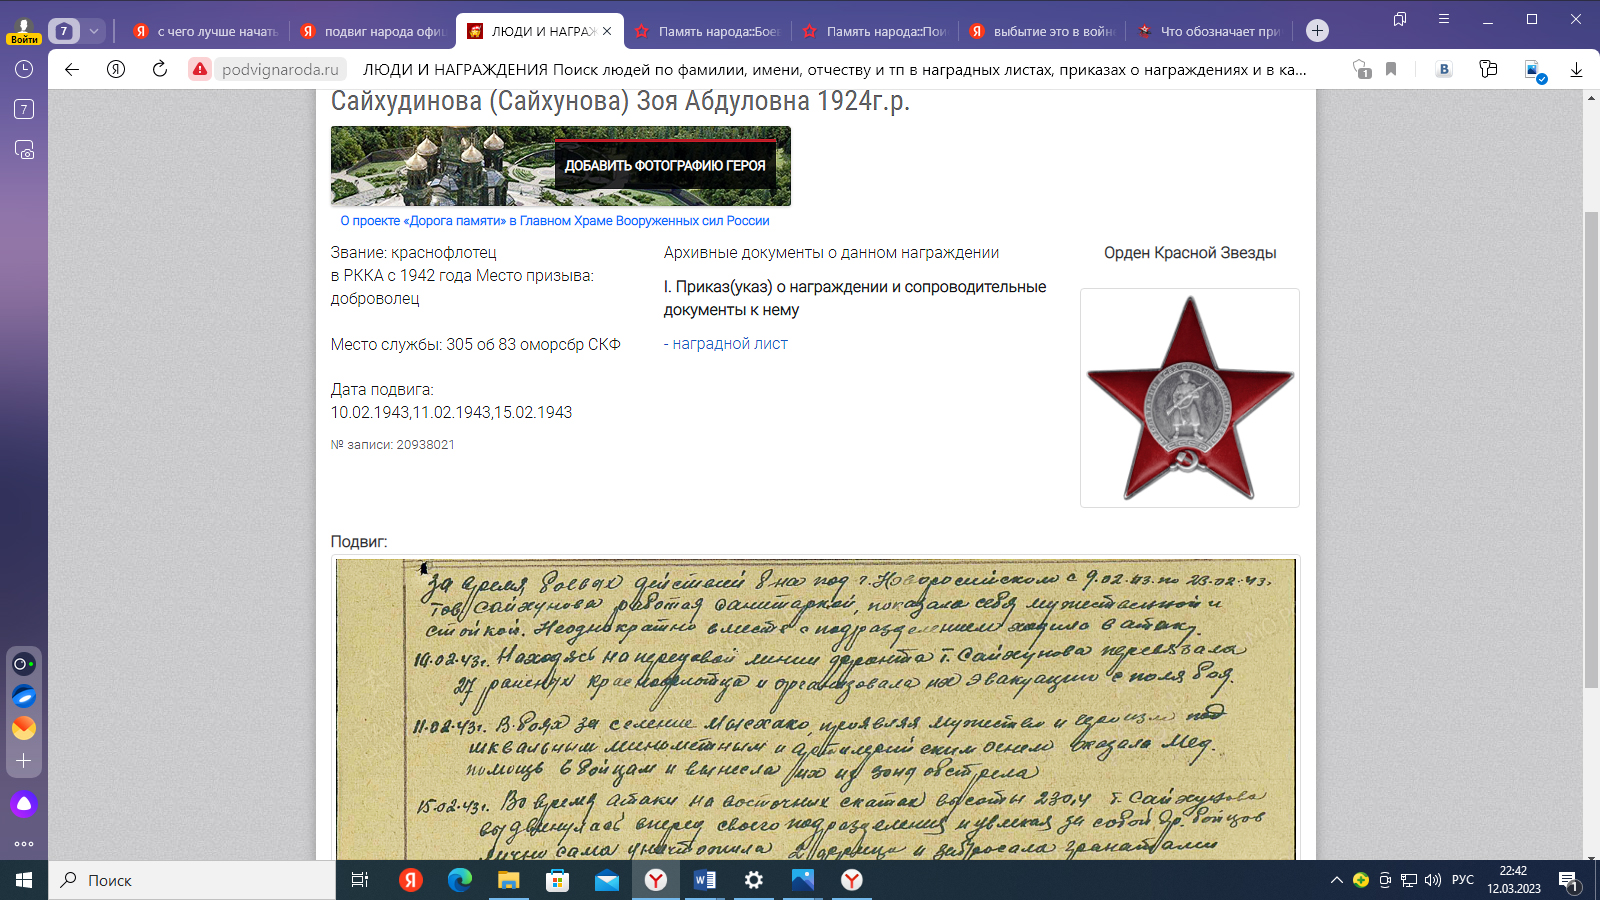Open the orange mail icon in sidebar

pyautogui.click(x=24, y=728)
